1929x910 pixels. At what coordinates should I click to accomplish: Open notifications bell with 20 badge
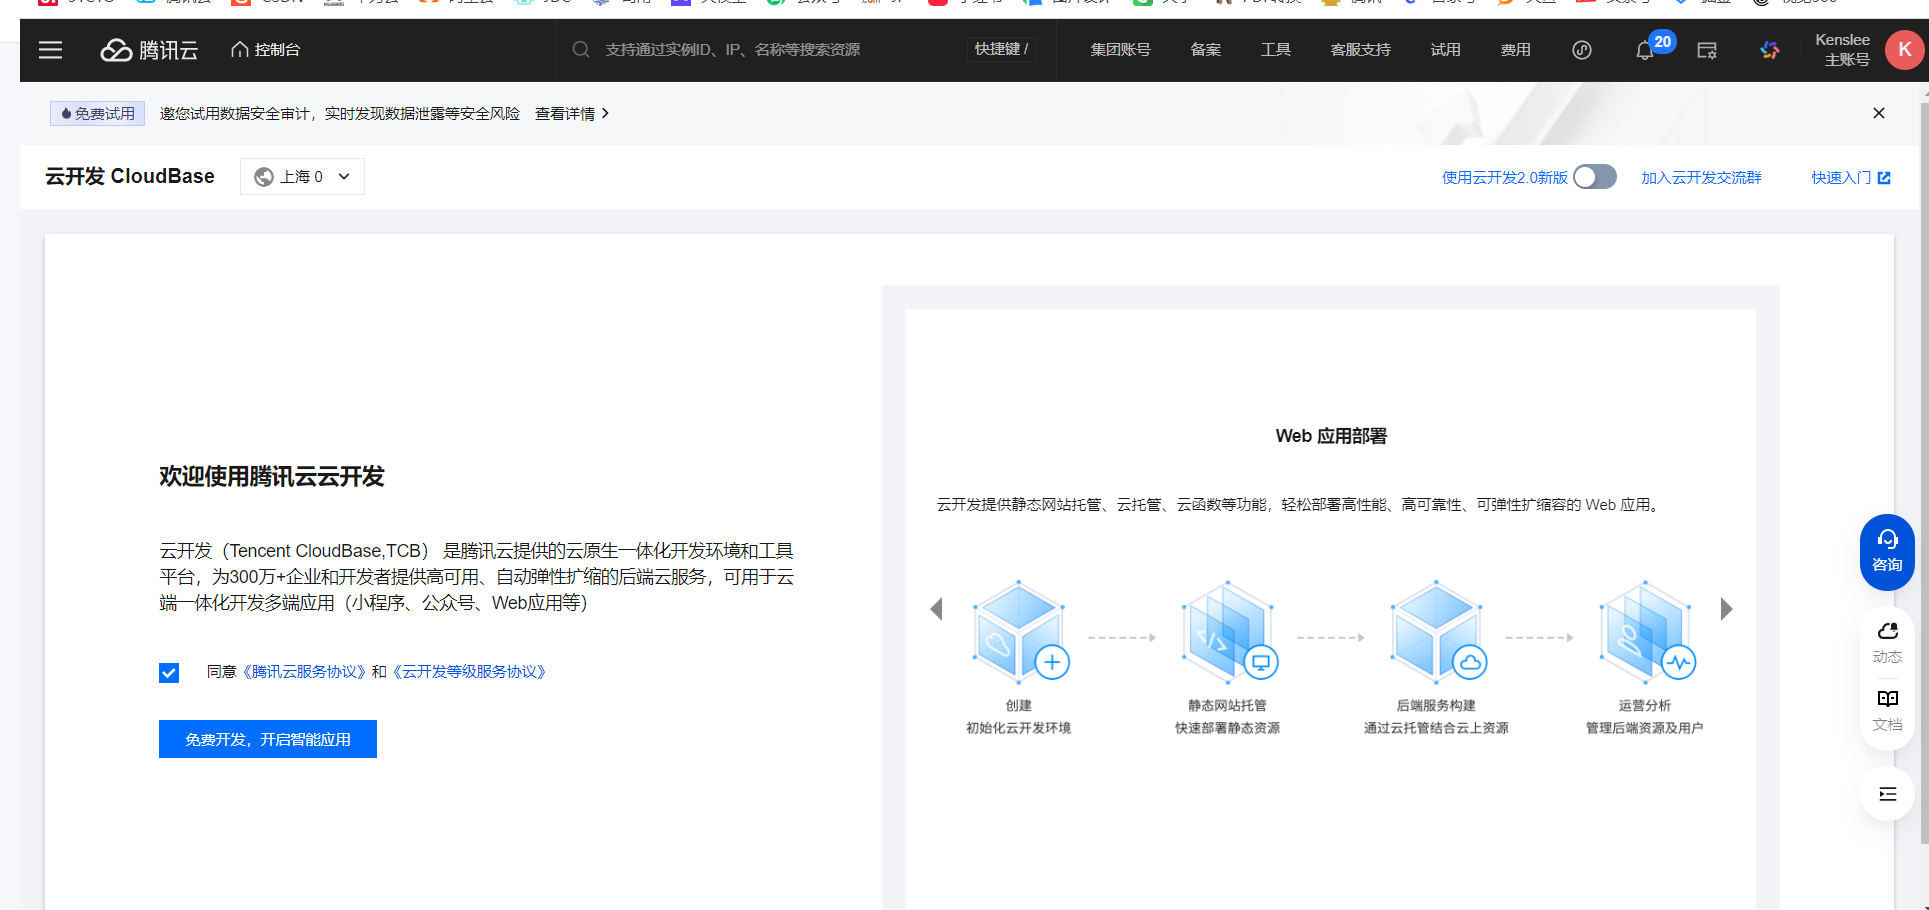(1646, 49)
